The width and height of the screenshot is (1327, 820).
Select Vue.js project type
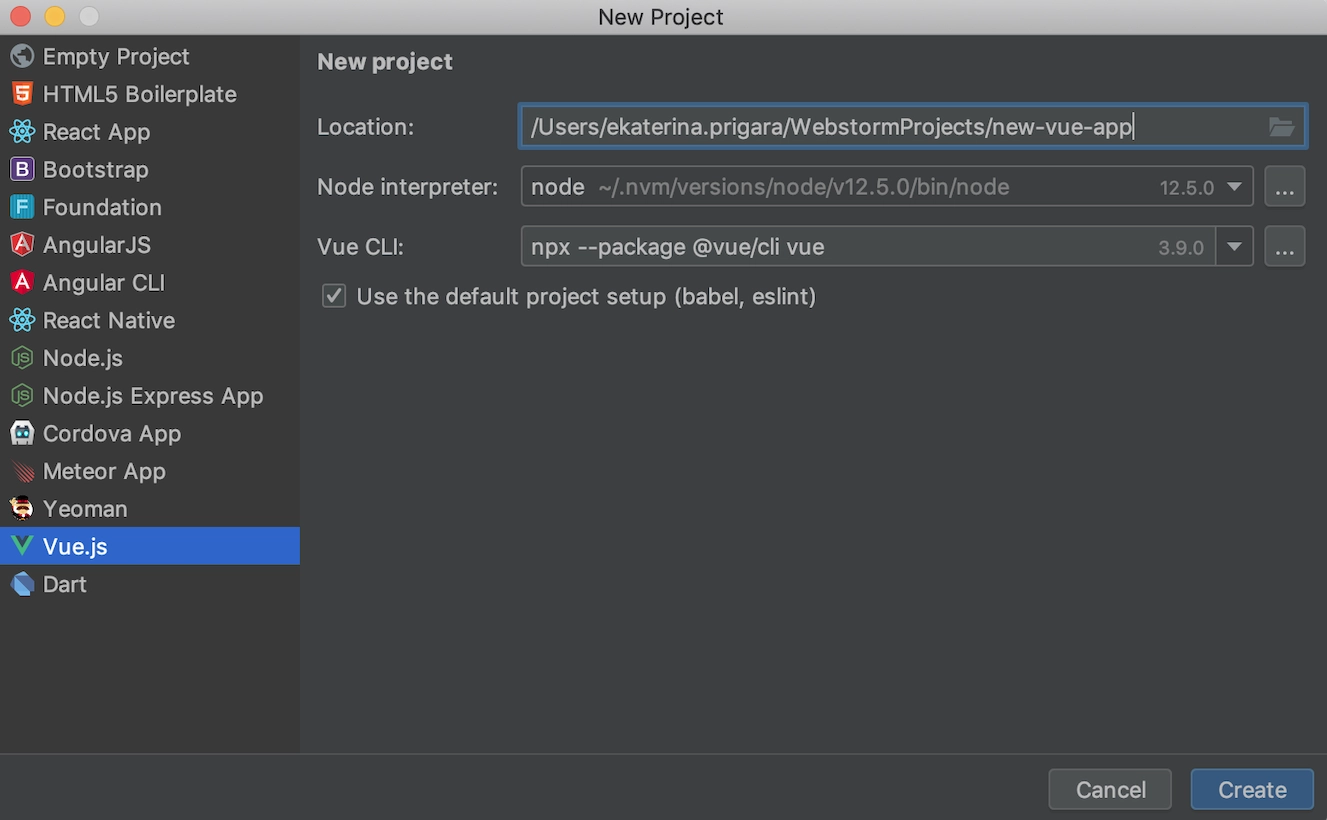(150, 546)
